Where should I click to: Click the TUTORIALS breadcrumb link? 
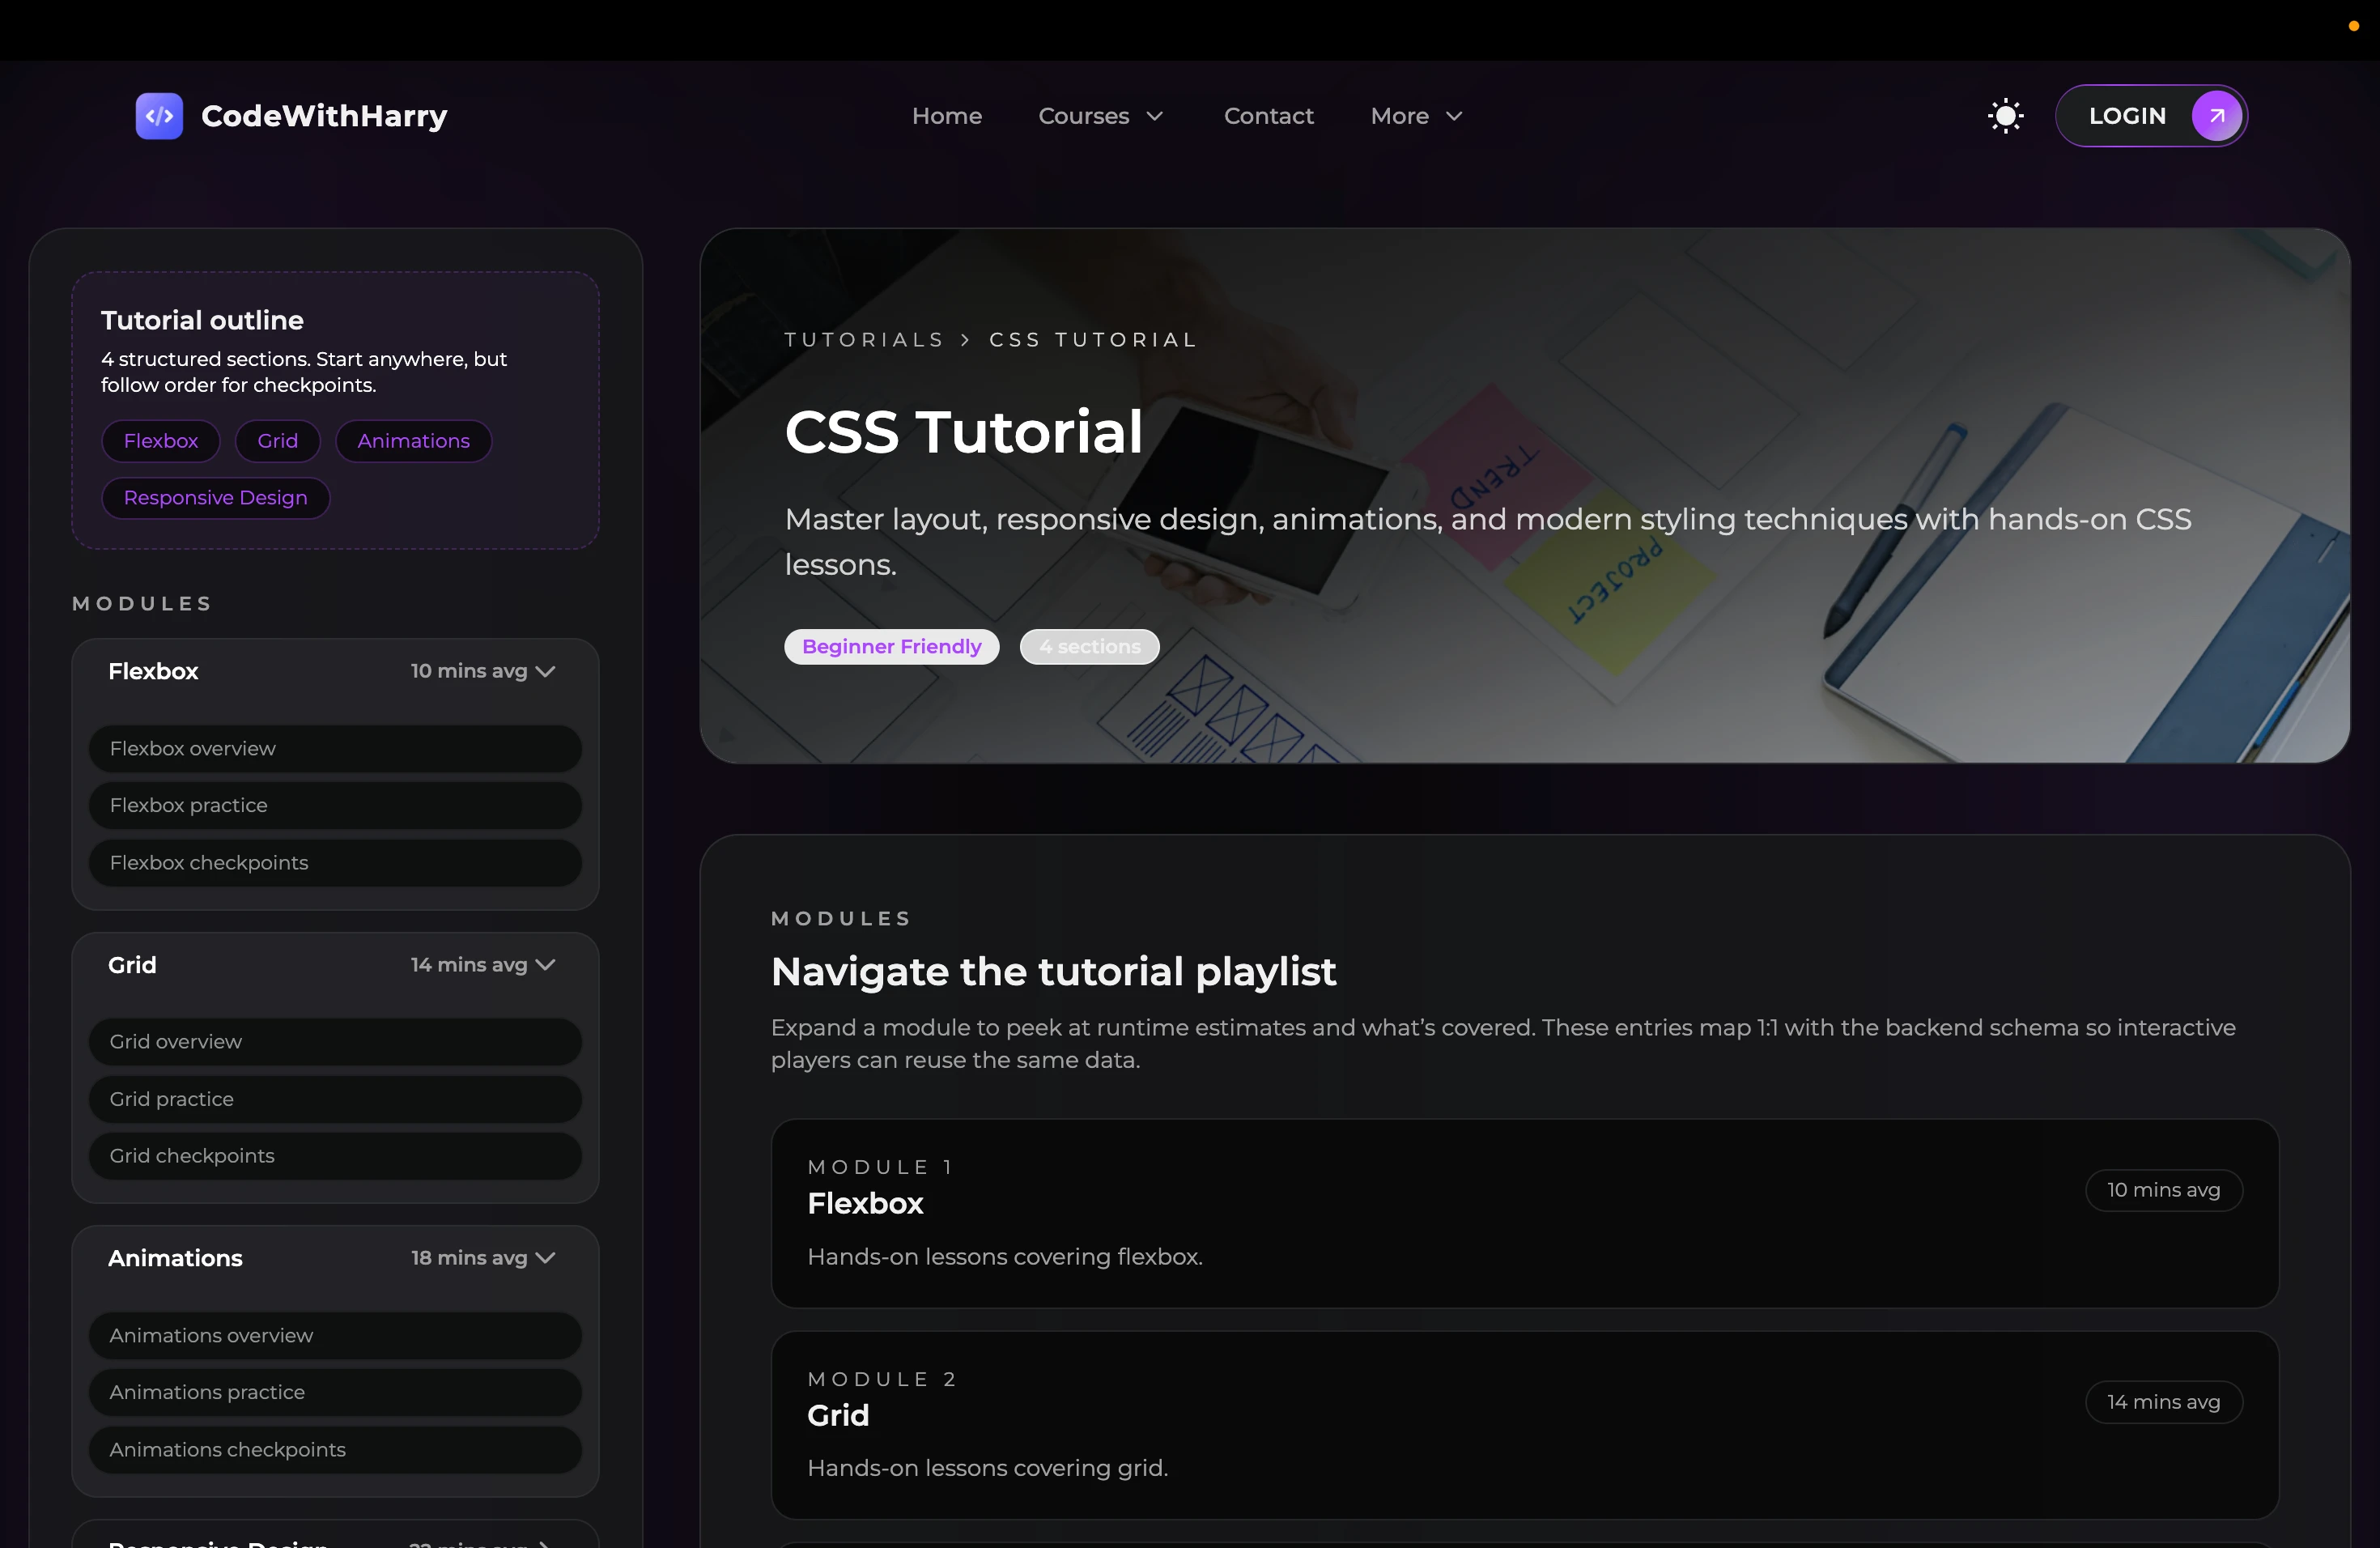click(x=864, y=339)
